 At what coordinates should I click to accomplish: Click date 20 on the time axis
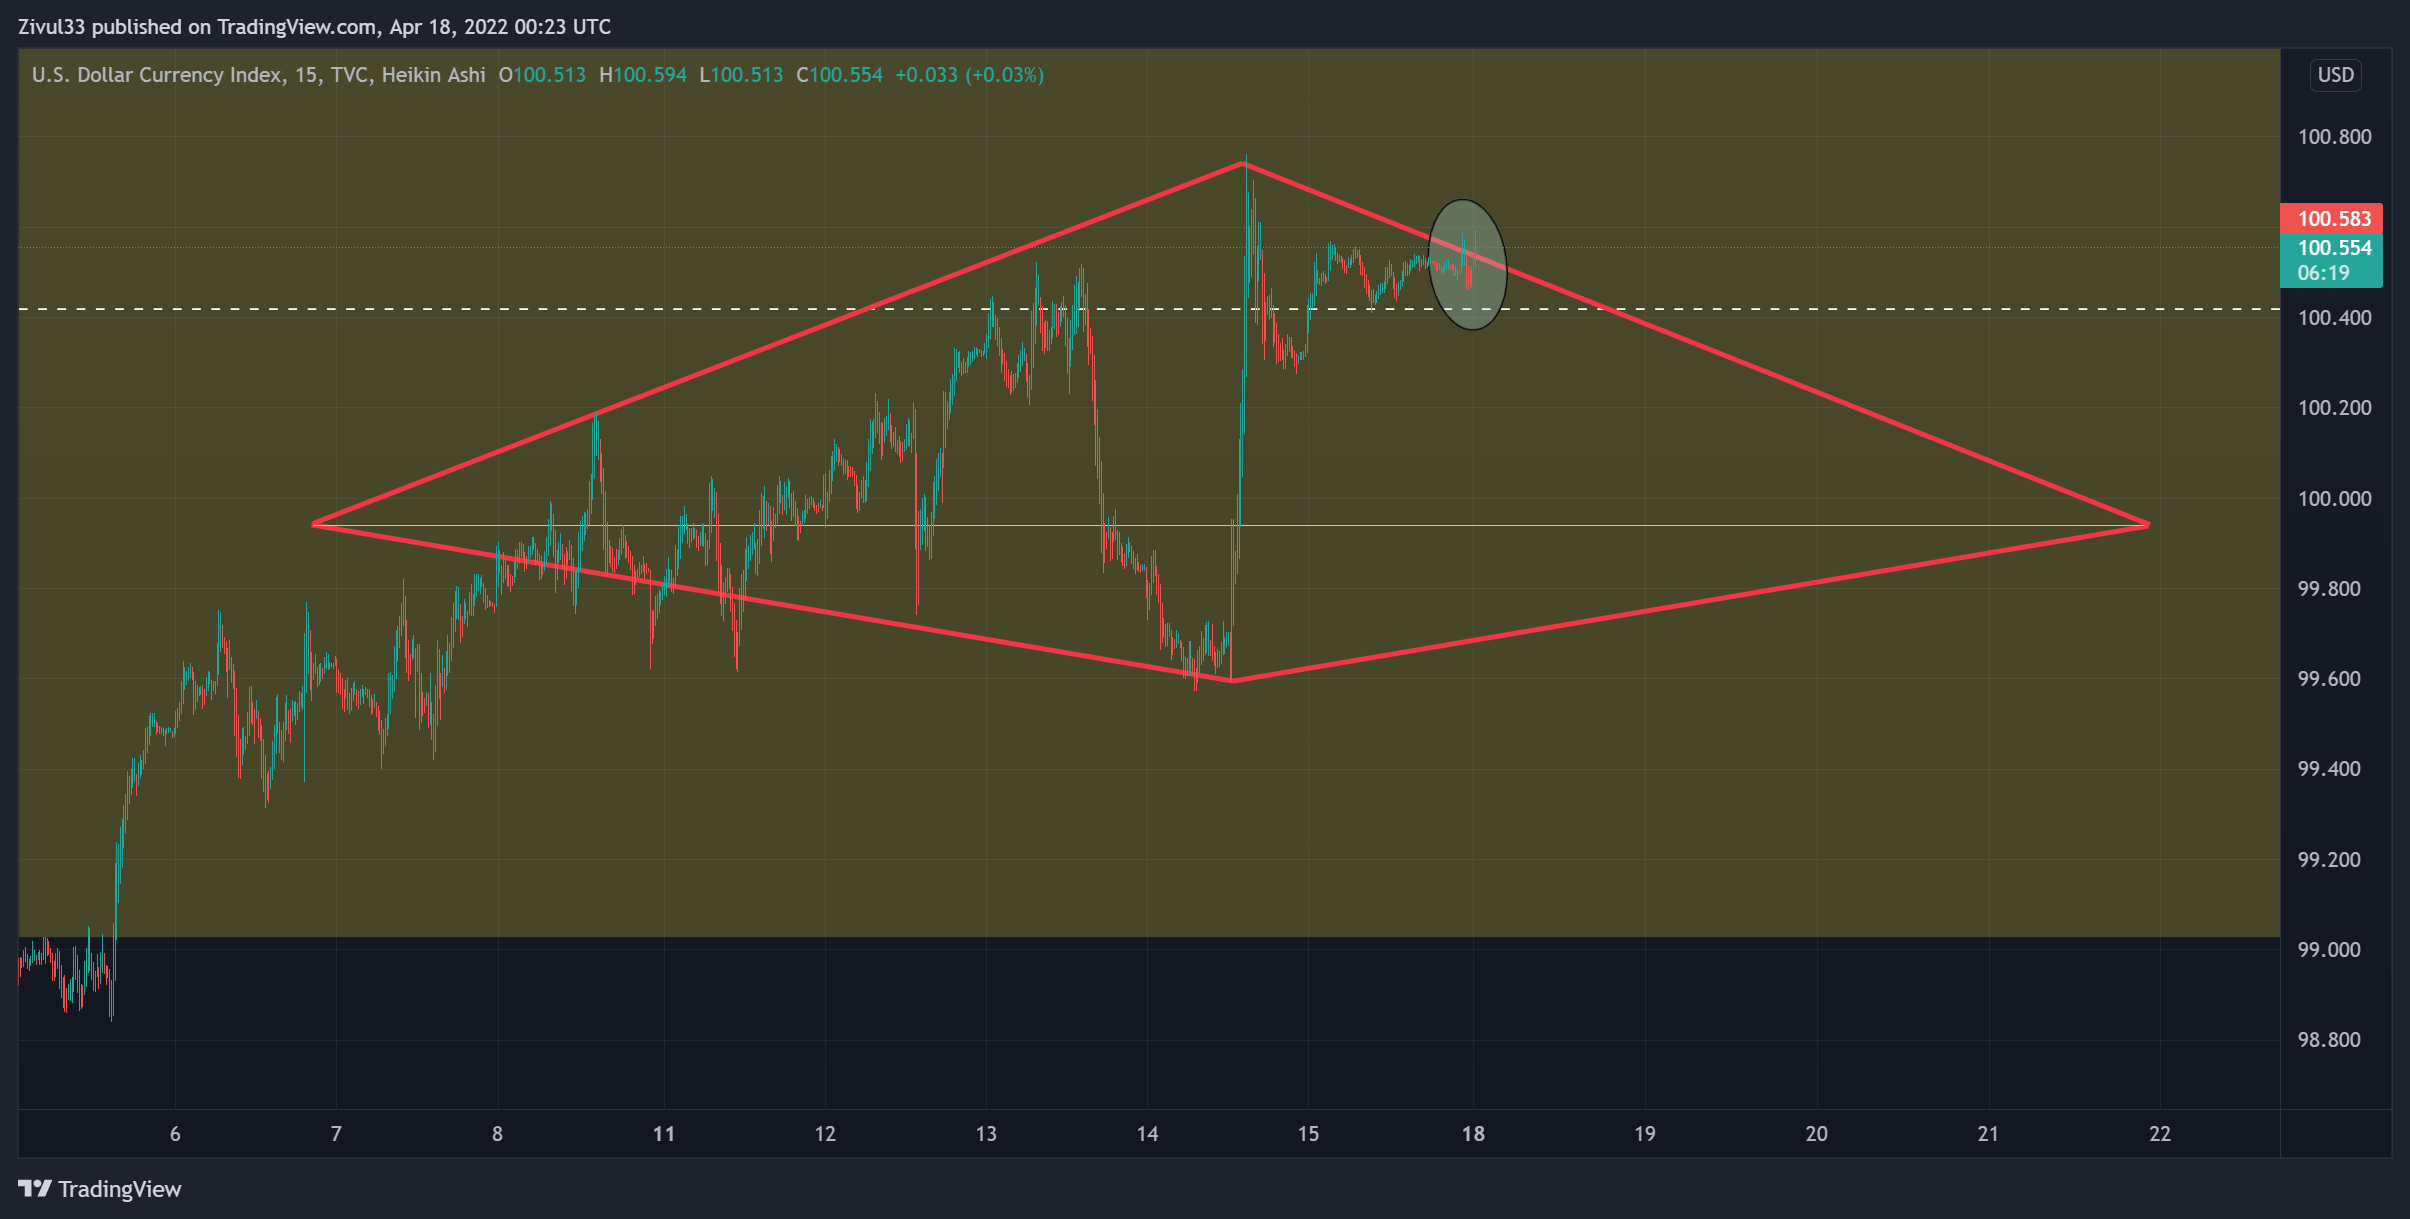1817,1134
